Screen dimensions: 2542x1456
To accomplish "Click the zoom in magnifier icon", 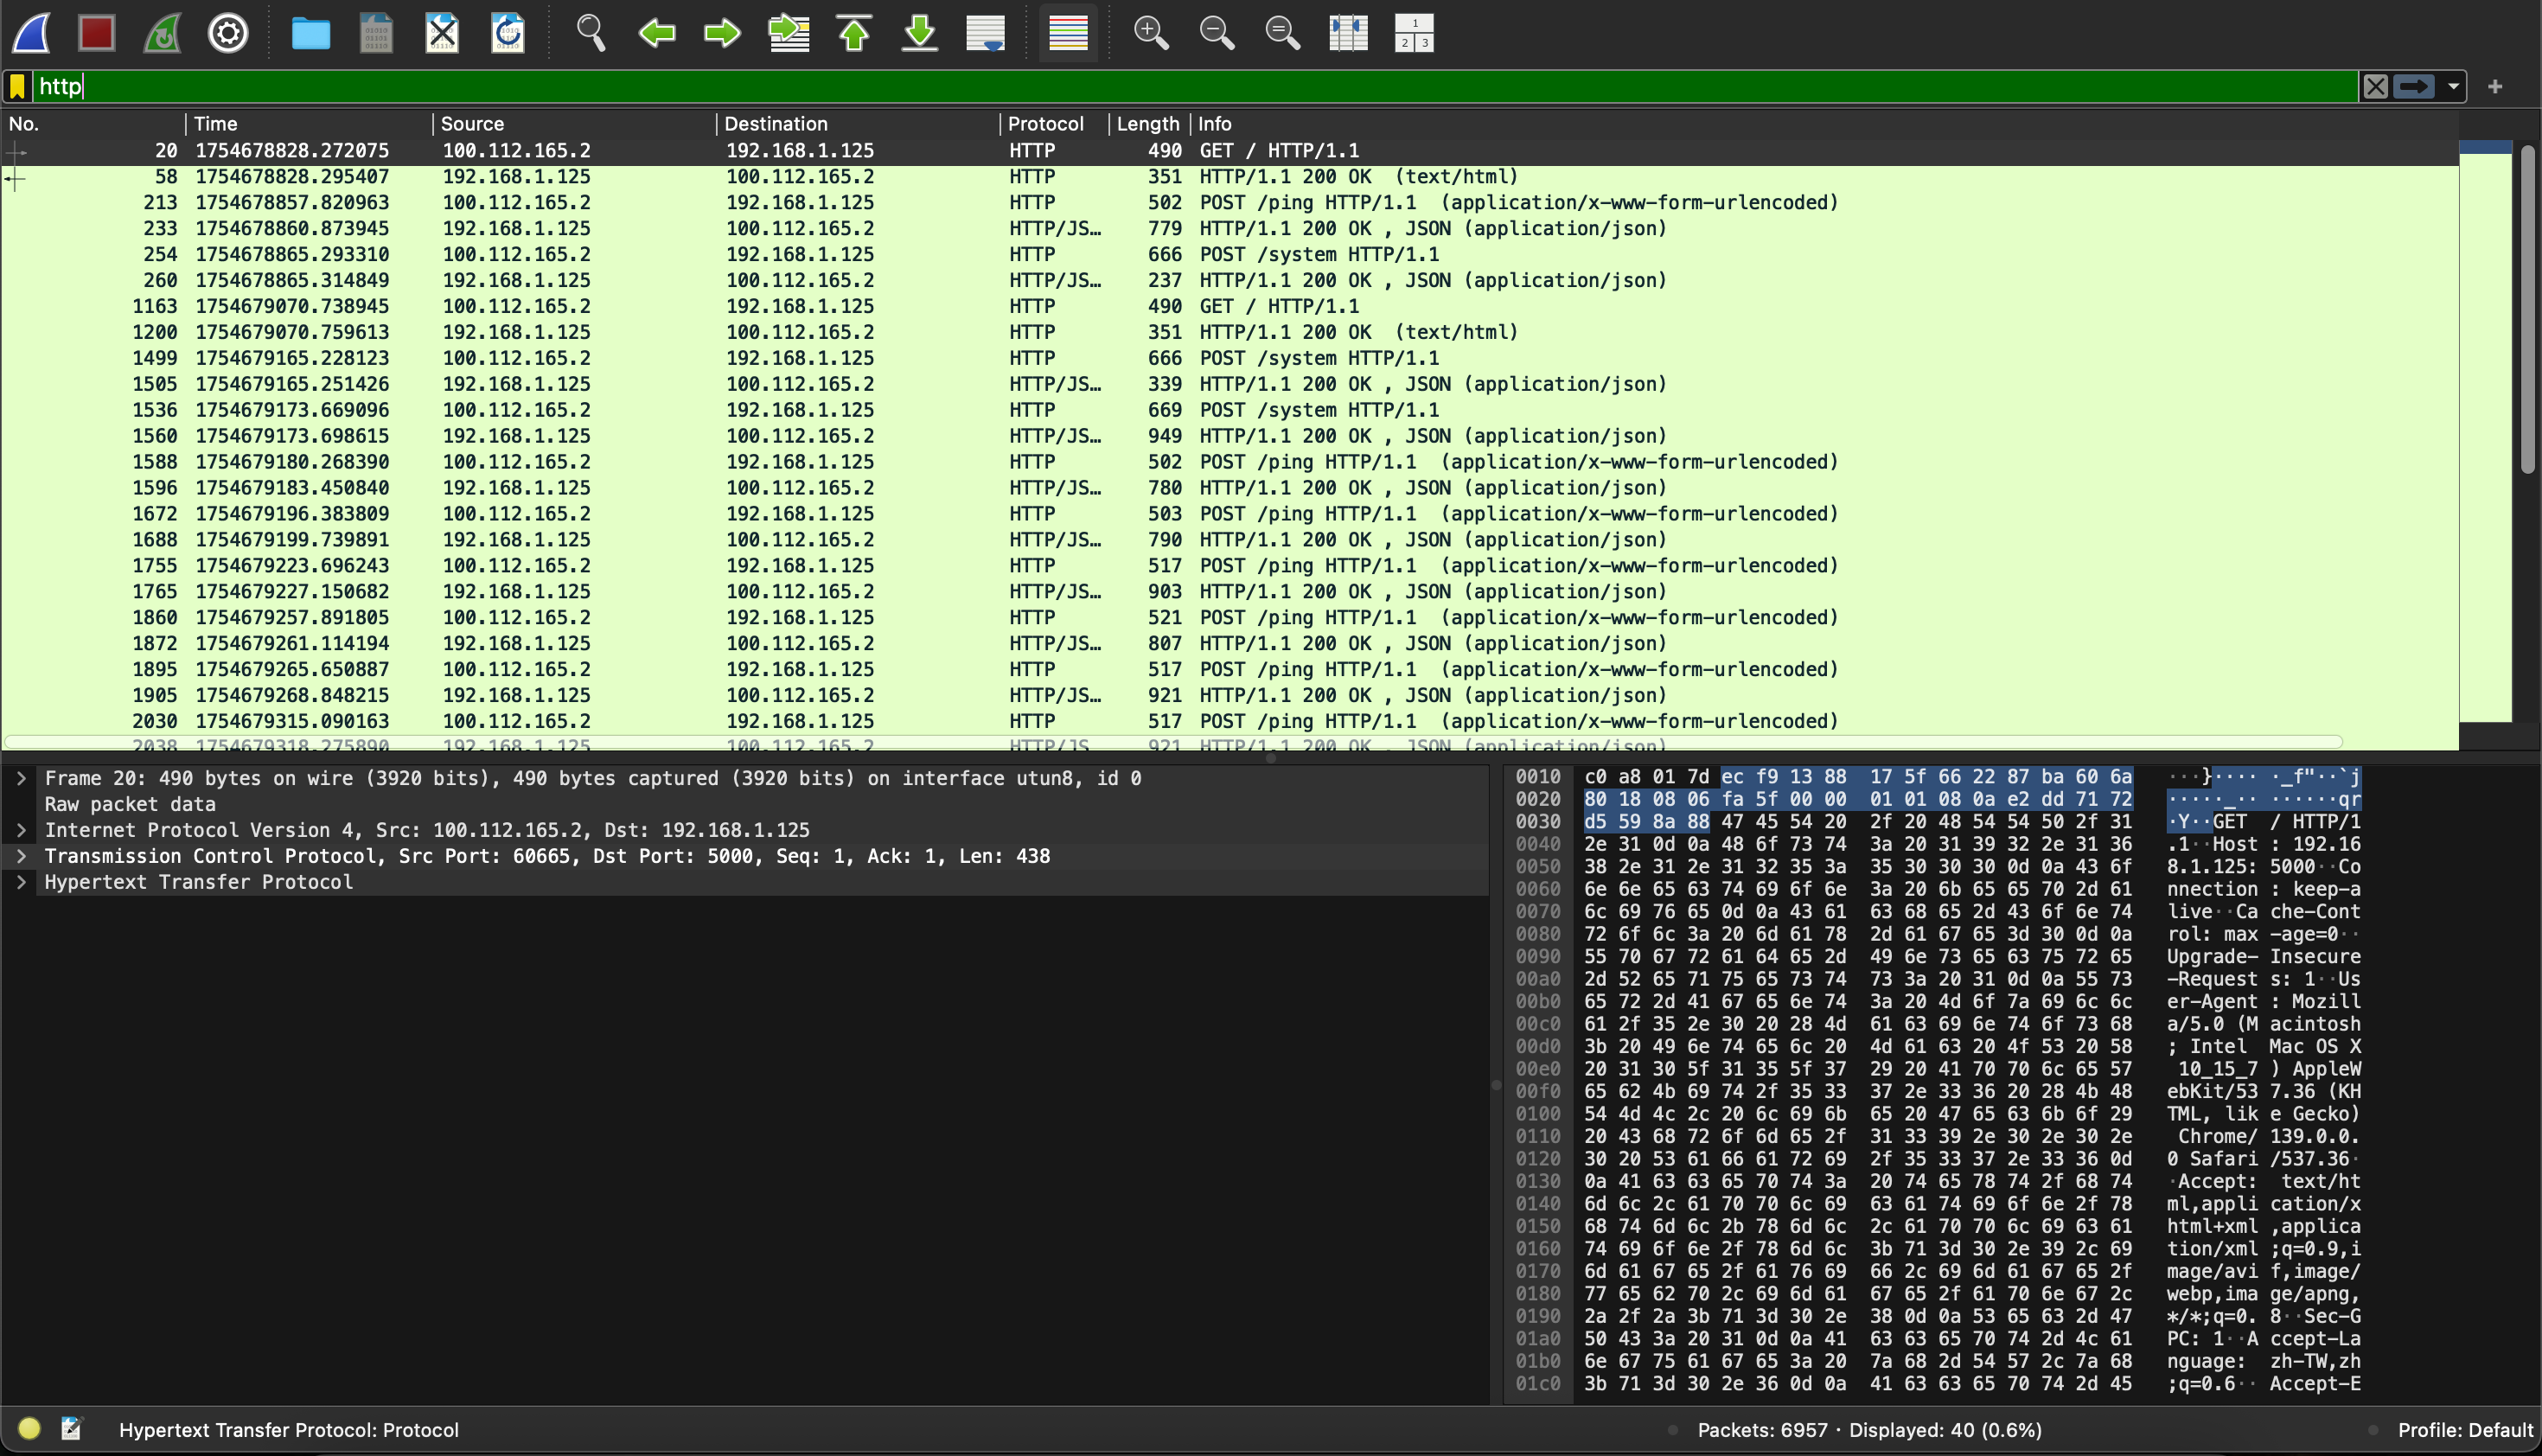I will click(1150, 33).
